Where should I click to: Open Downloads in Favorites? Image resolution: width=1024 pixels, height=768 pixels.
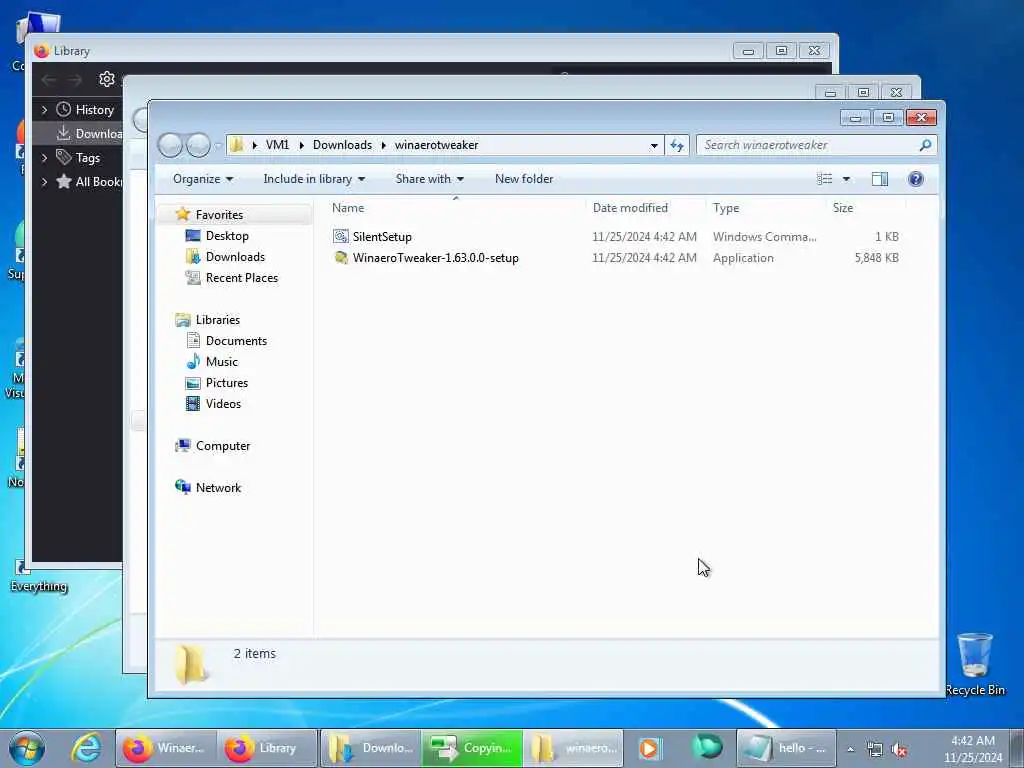click(235, 257)
